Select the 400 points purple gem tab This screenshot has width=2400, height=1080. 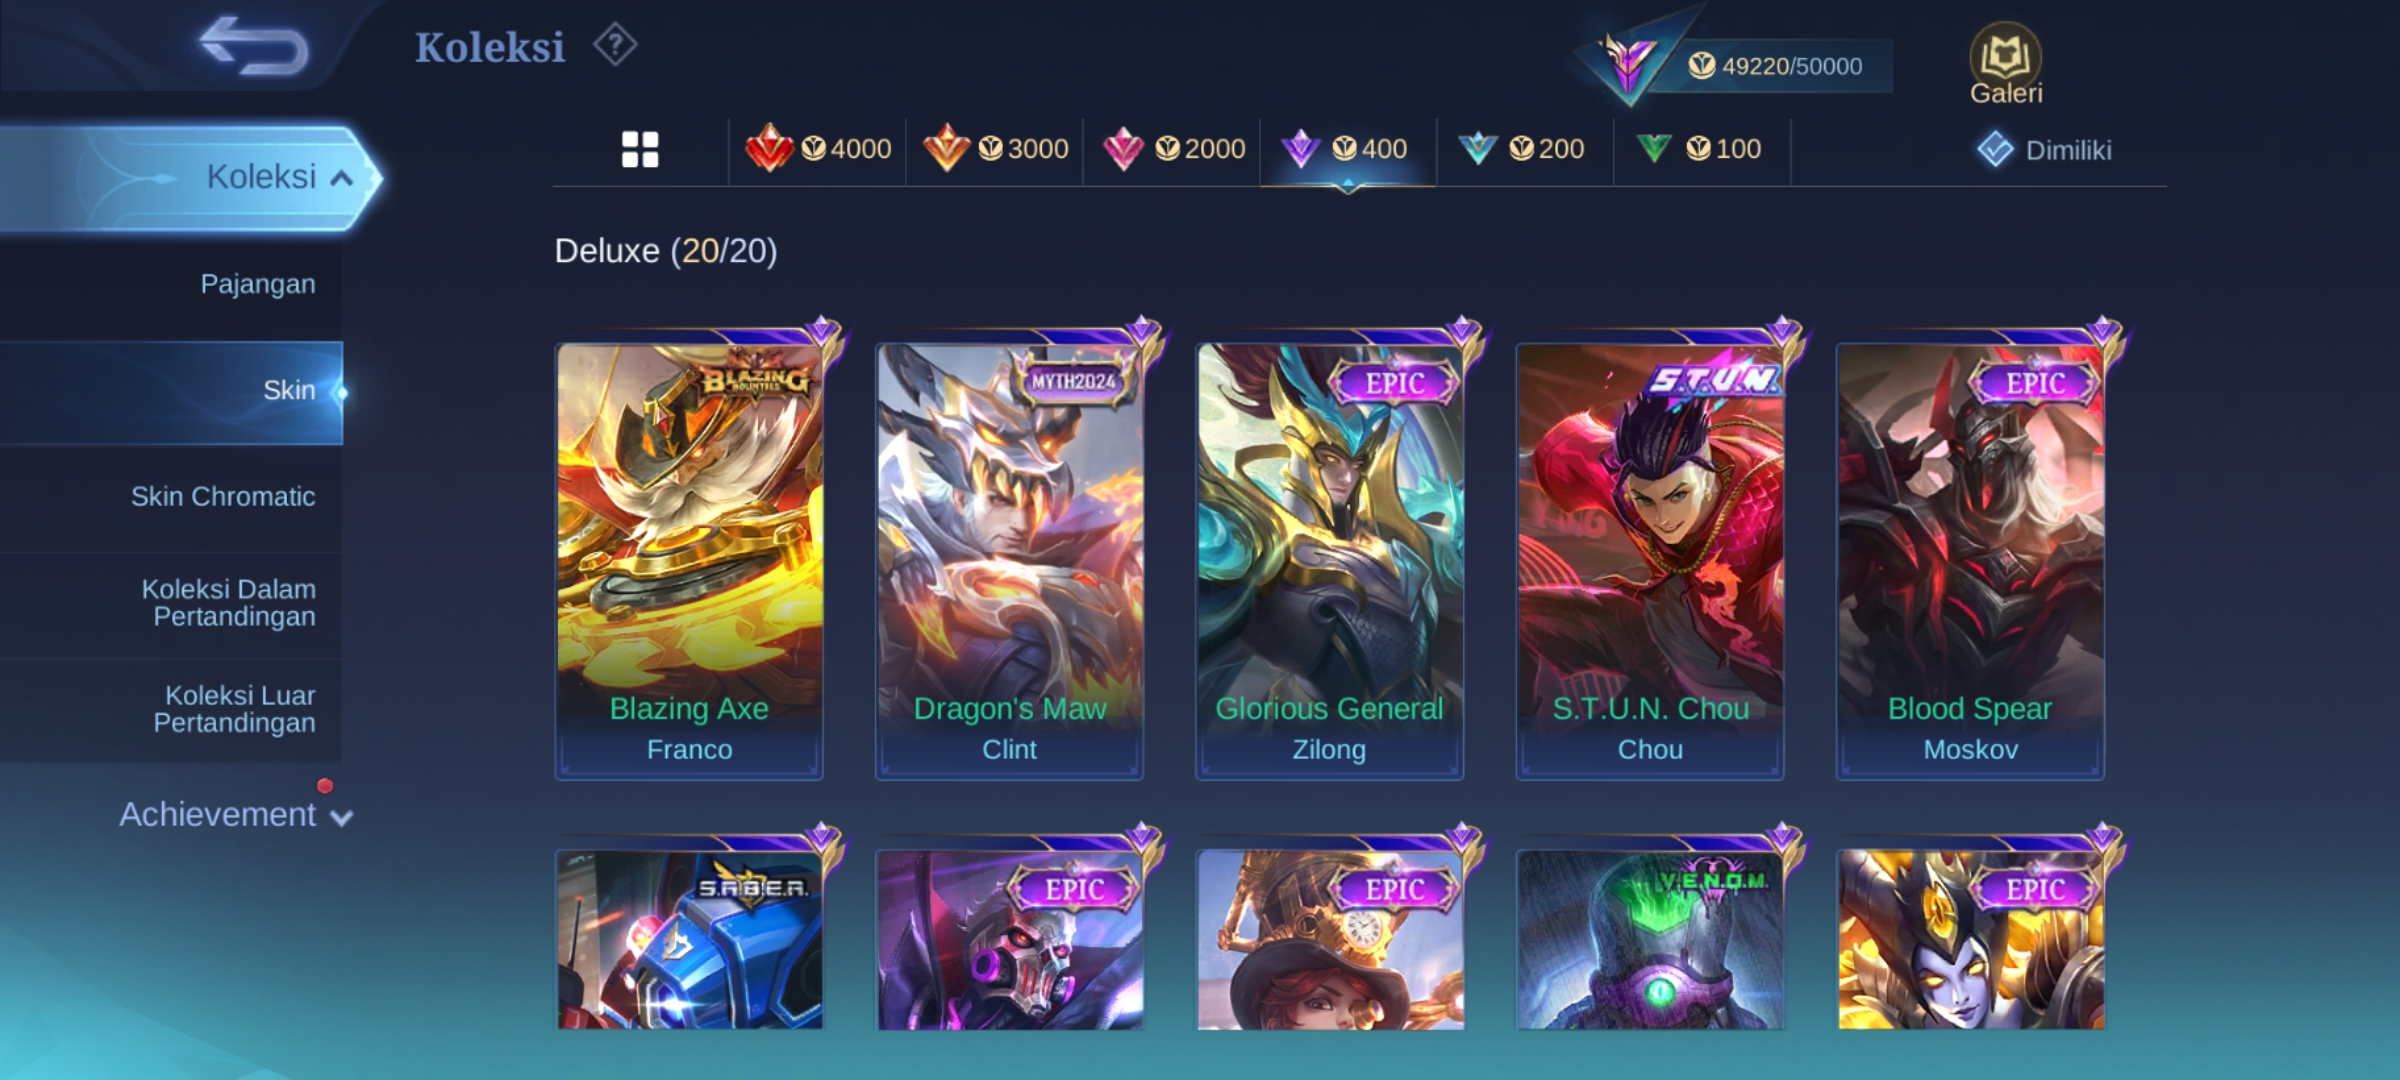(x=1347, y=150)
